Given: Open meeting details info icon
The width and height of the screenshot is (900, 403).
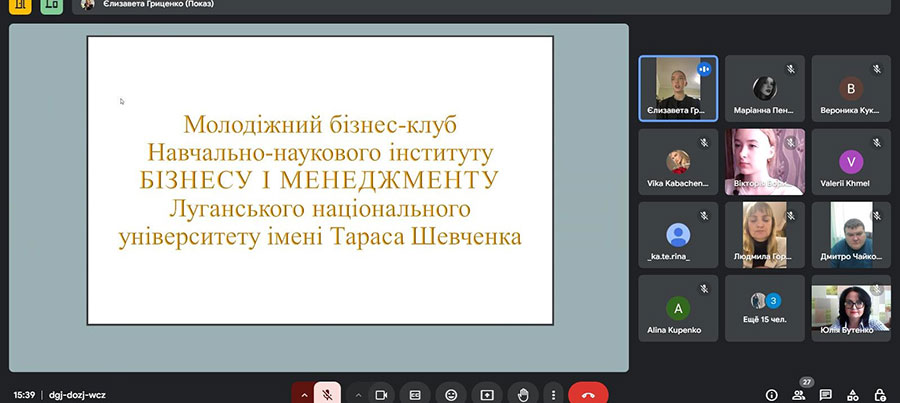Looking at the screenshot, I should click(771, 395).
